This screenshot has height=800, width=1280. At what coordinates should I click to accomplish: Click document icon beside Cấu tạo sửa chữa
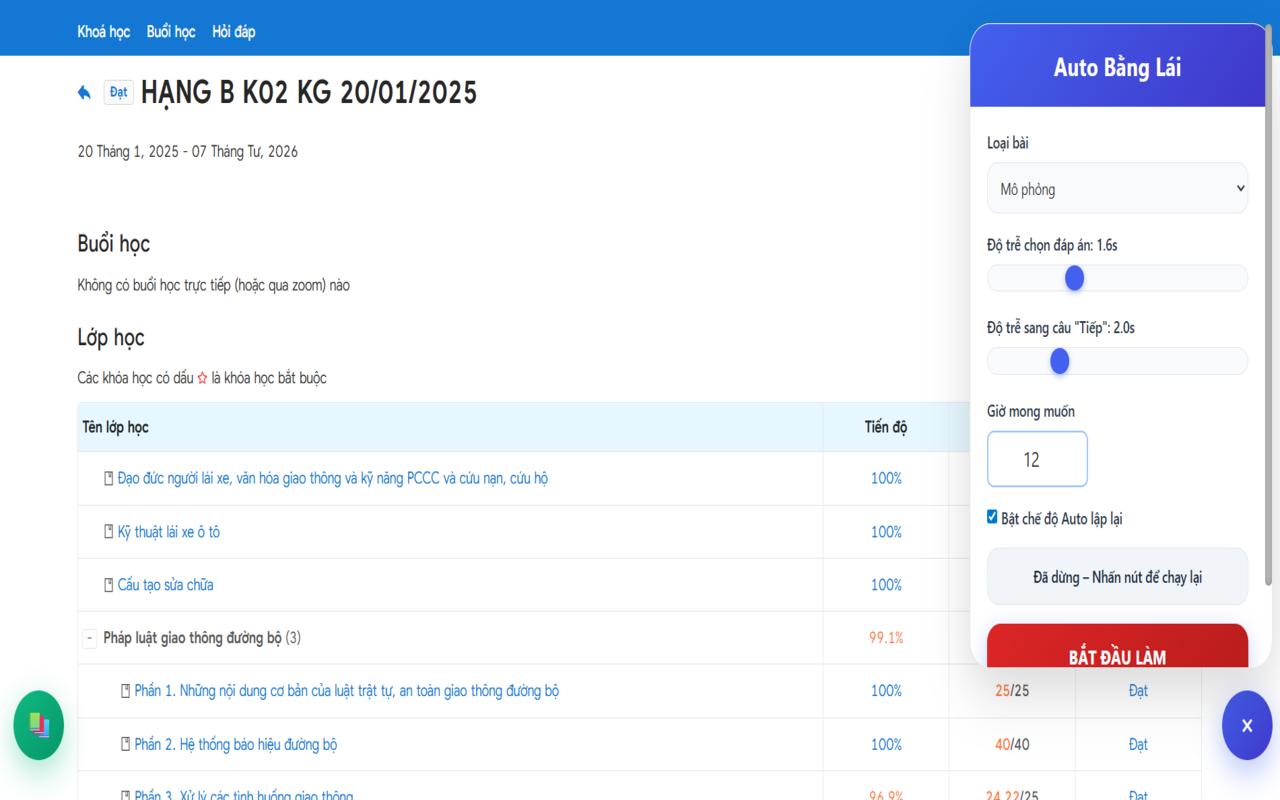coord(109,585)
